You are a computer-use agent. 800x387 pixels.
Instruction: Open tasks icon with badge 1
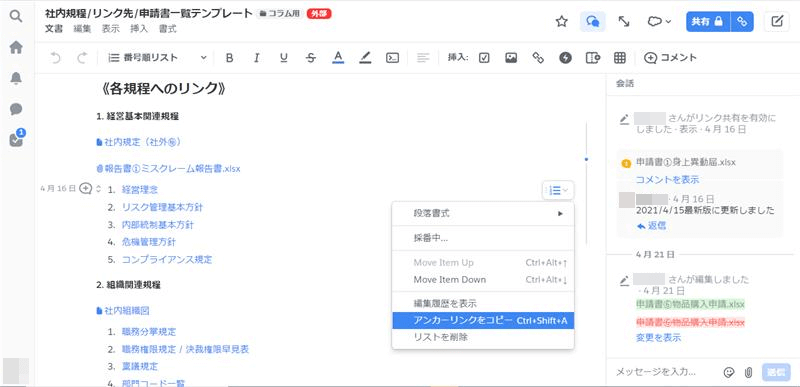[16, 139]
